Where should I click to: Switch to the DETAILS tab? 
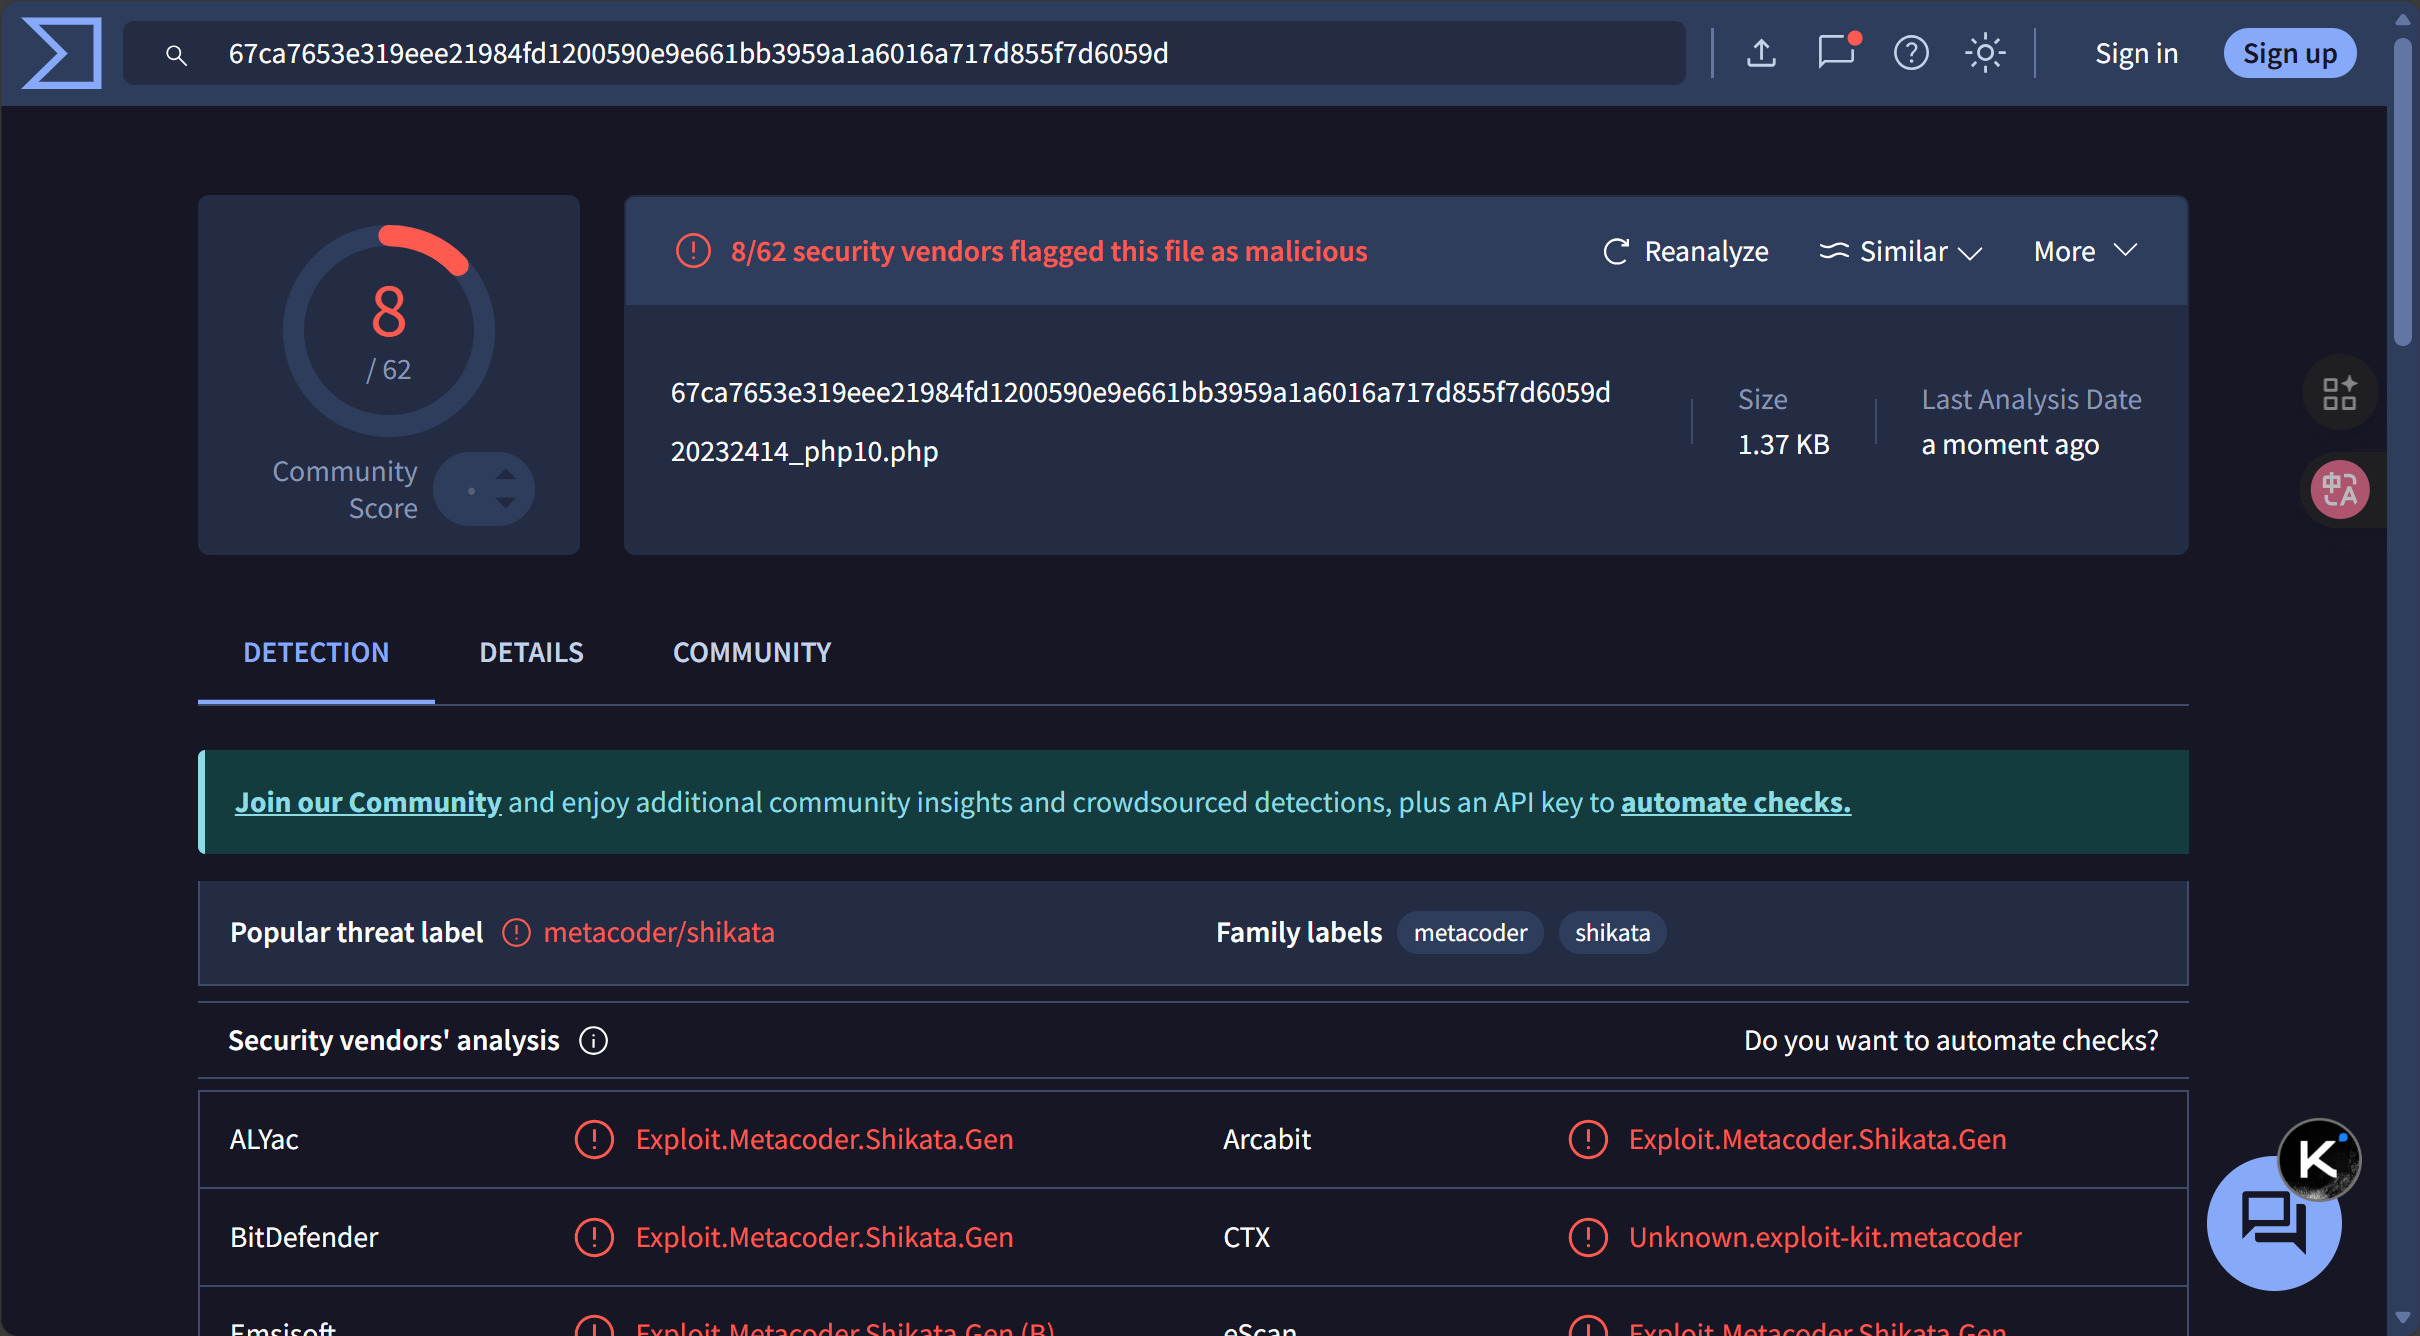coord(531,653)
